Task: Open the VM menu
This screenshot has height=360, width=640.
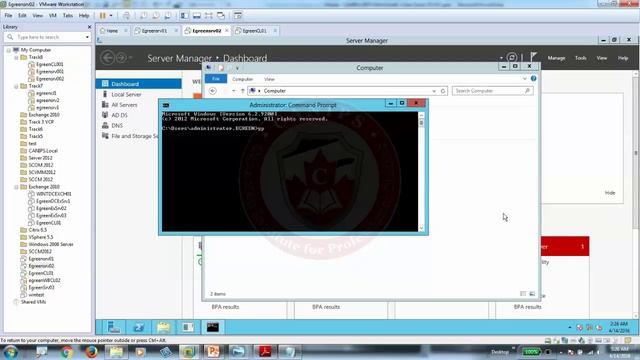Action: pos(53,16)
